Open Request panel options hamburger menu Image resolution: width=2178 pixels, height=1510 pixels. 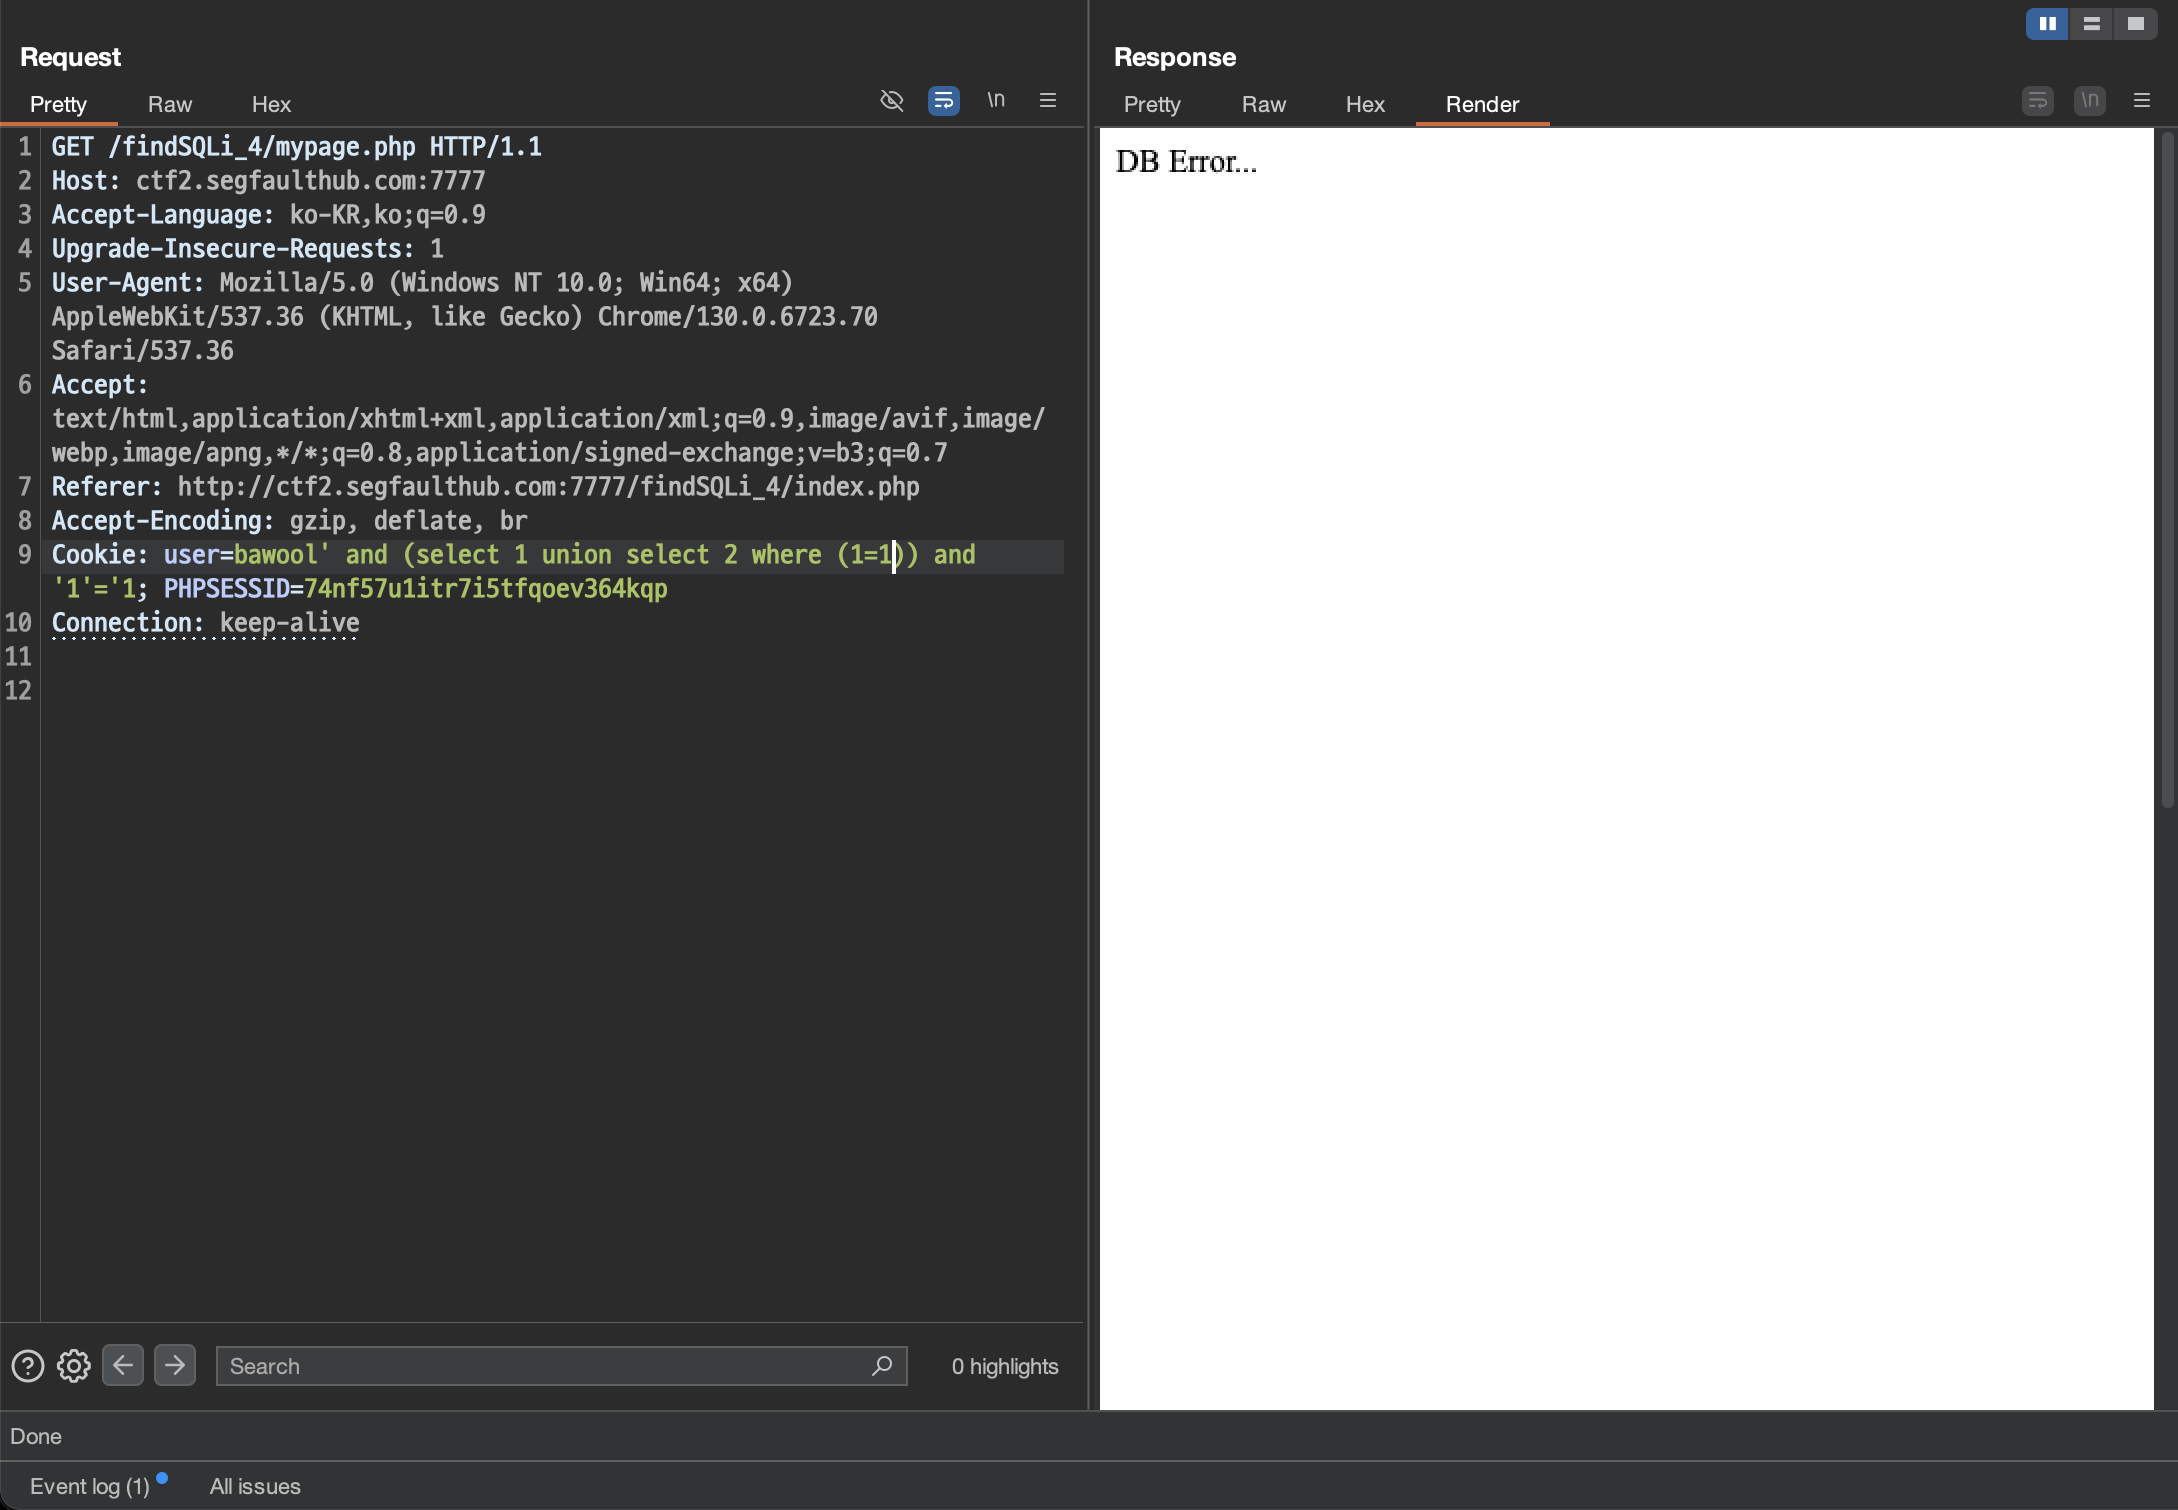(1047, 101)
